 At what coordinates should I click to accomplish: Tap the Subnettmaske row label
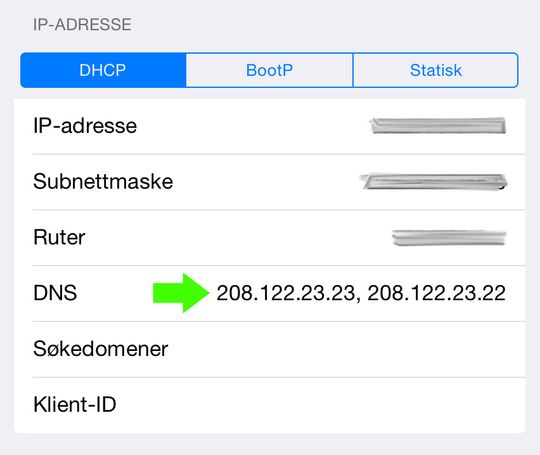pos(103,182)
